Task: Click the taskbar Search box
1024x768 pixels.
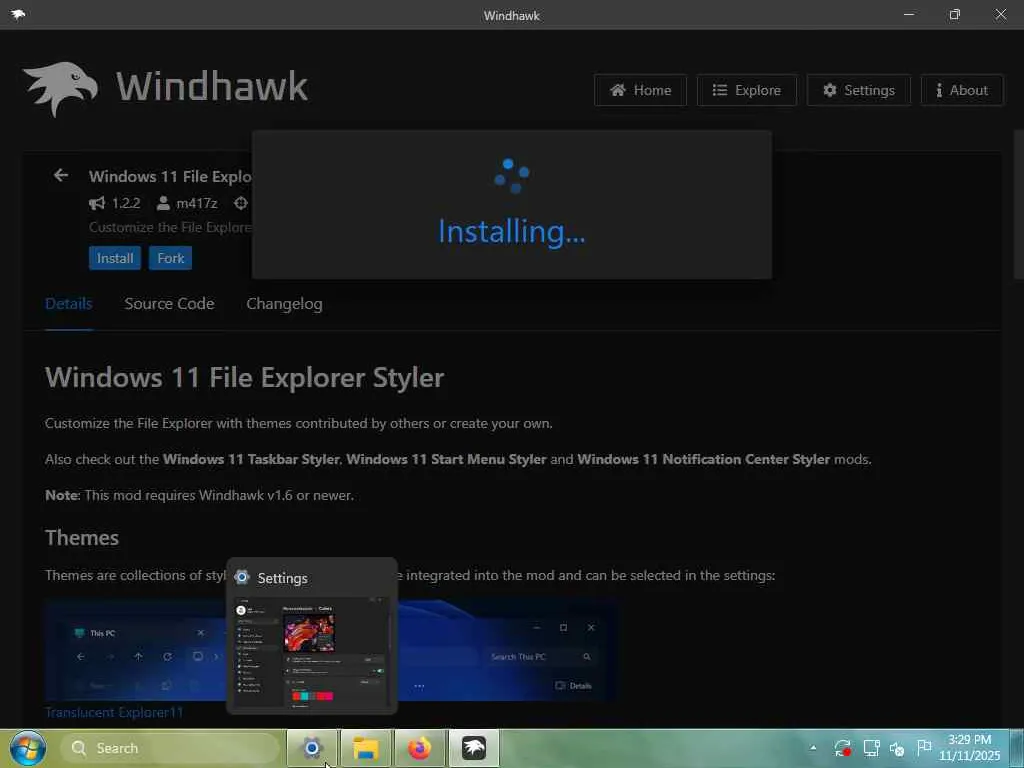Action: click(x=170, y=748)
